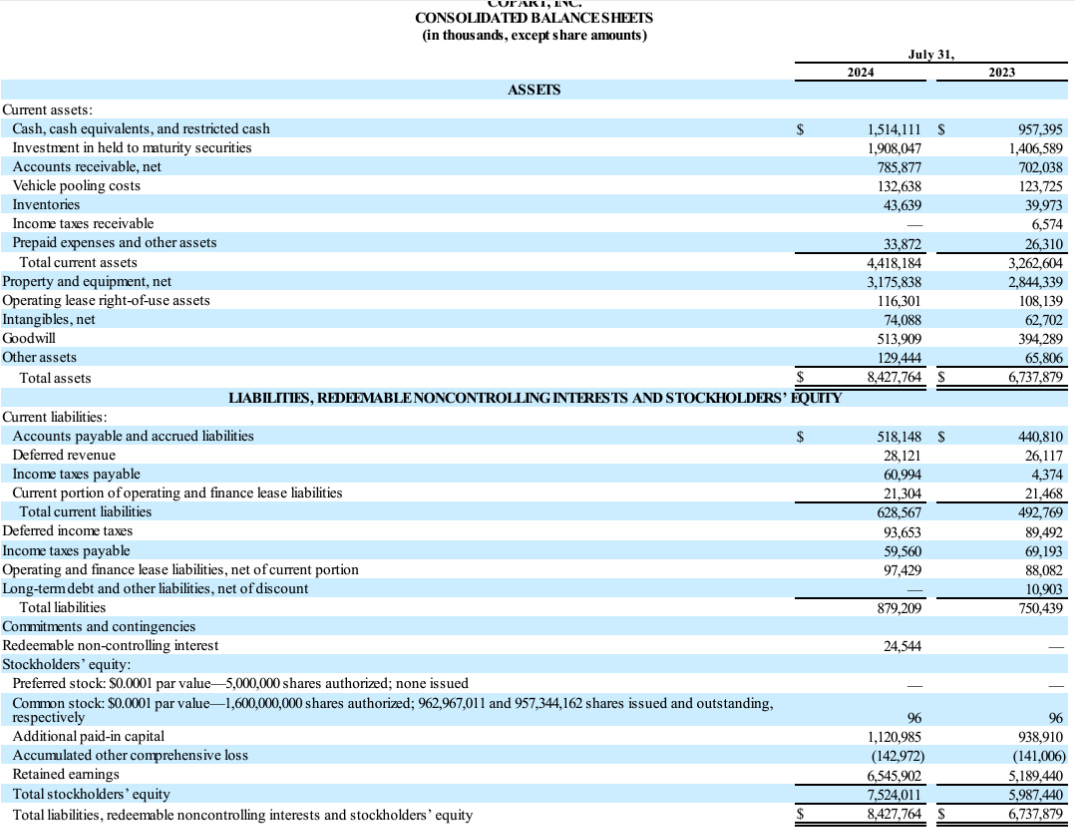Select 'Long-term debt and other liabilities, net of discount'

pyautogui.click(x=155, y=588)
